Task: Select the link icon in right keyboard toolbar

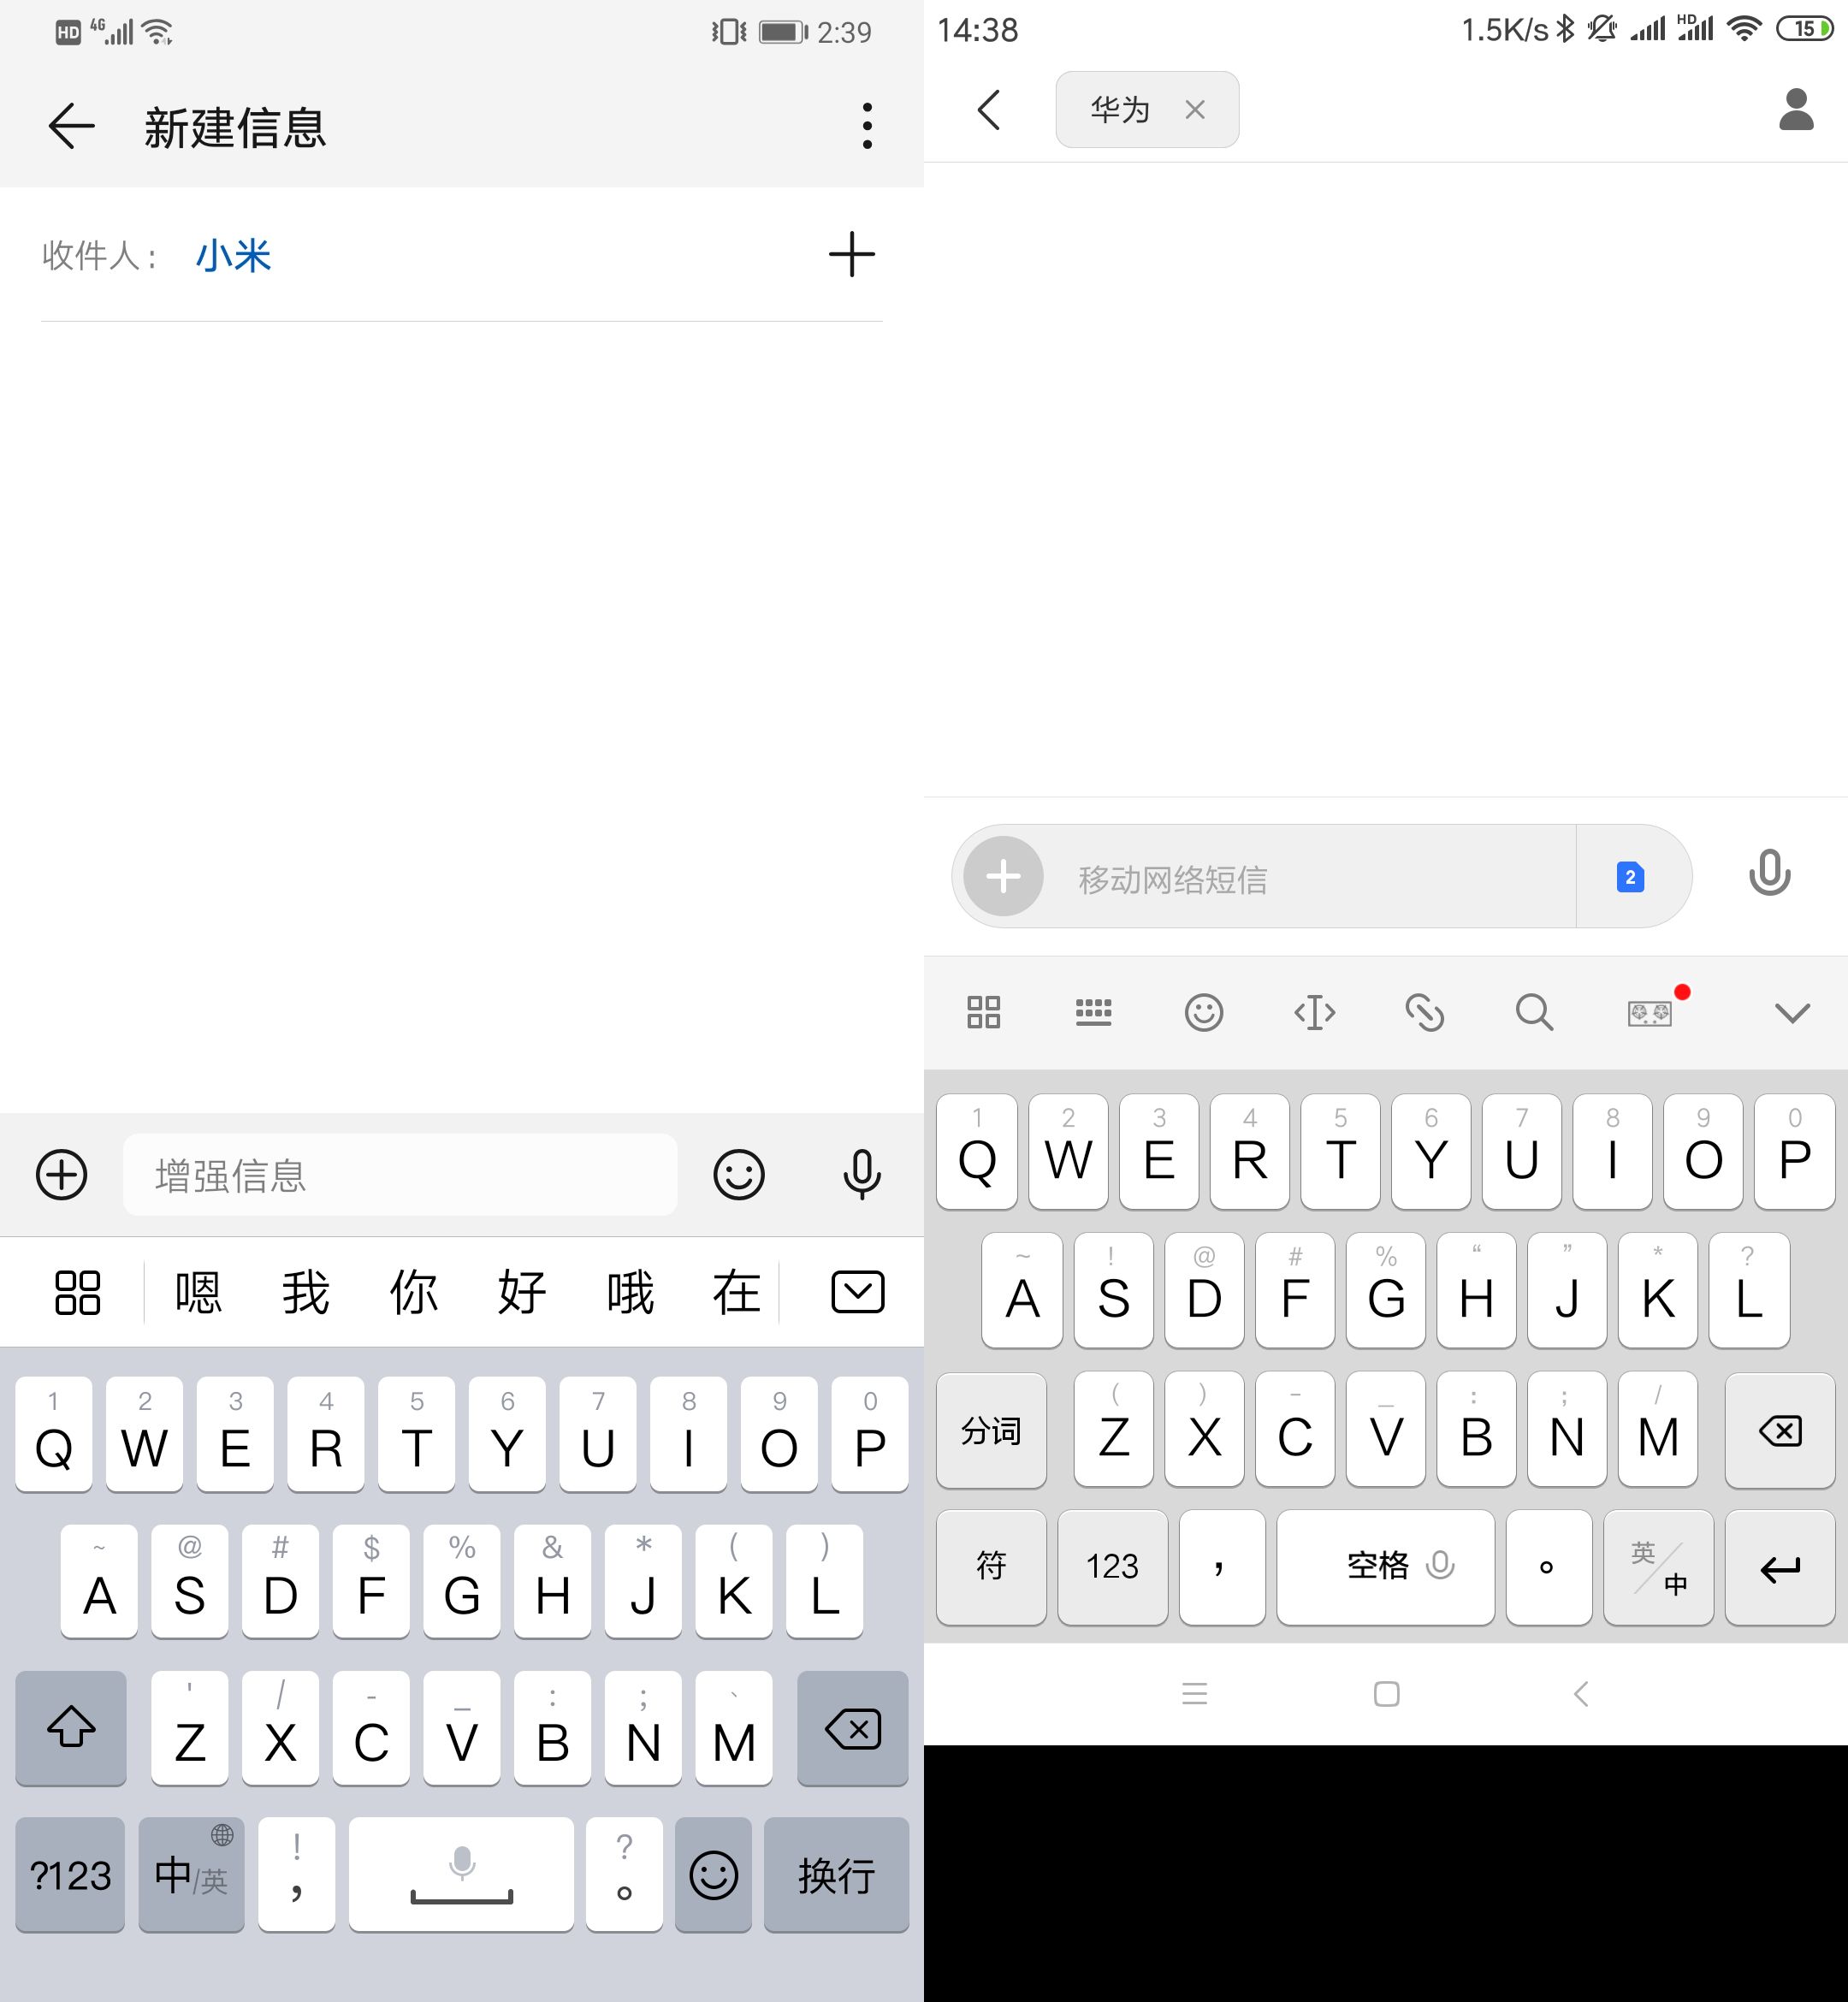Action: pos(1426,1012)
